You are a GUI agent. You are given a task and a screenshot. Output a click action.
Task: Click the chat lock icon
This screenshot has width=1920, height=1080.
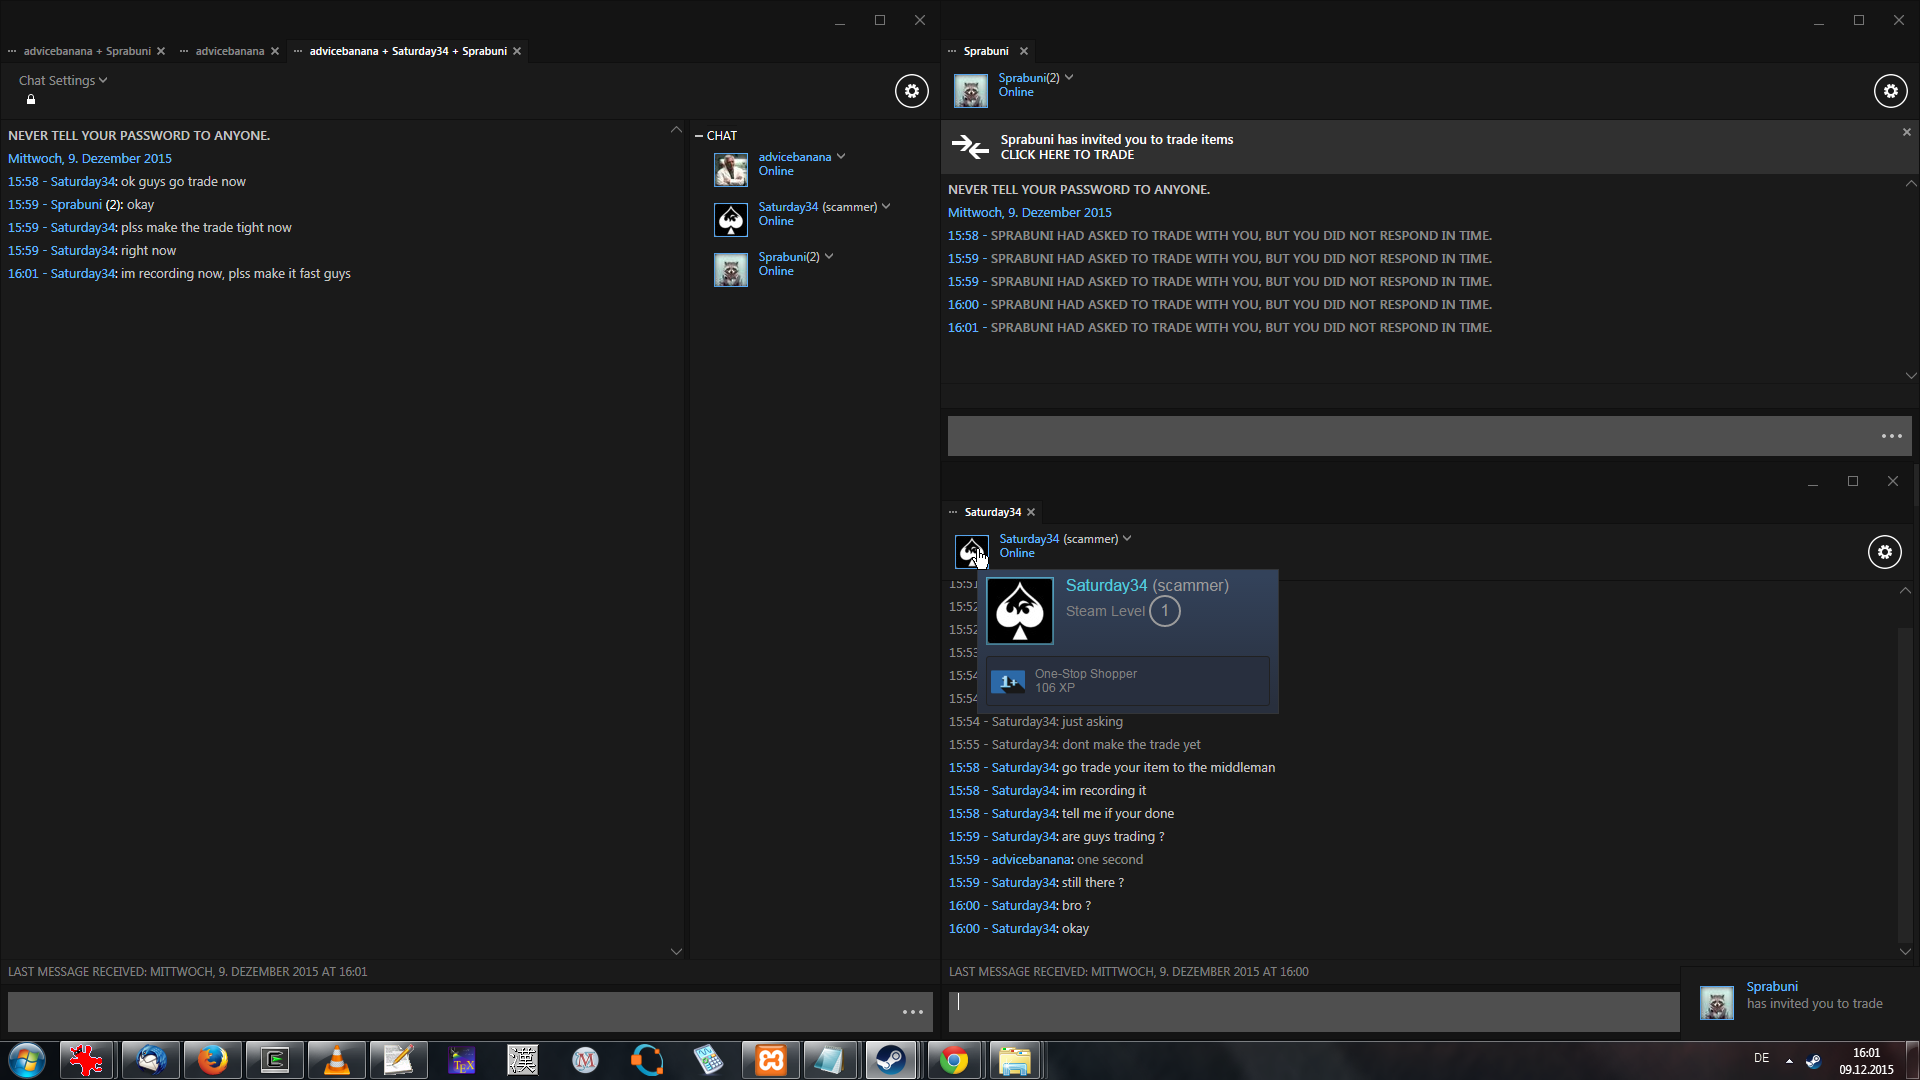[x=31, y=100]
